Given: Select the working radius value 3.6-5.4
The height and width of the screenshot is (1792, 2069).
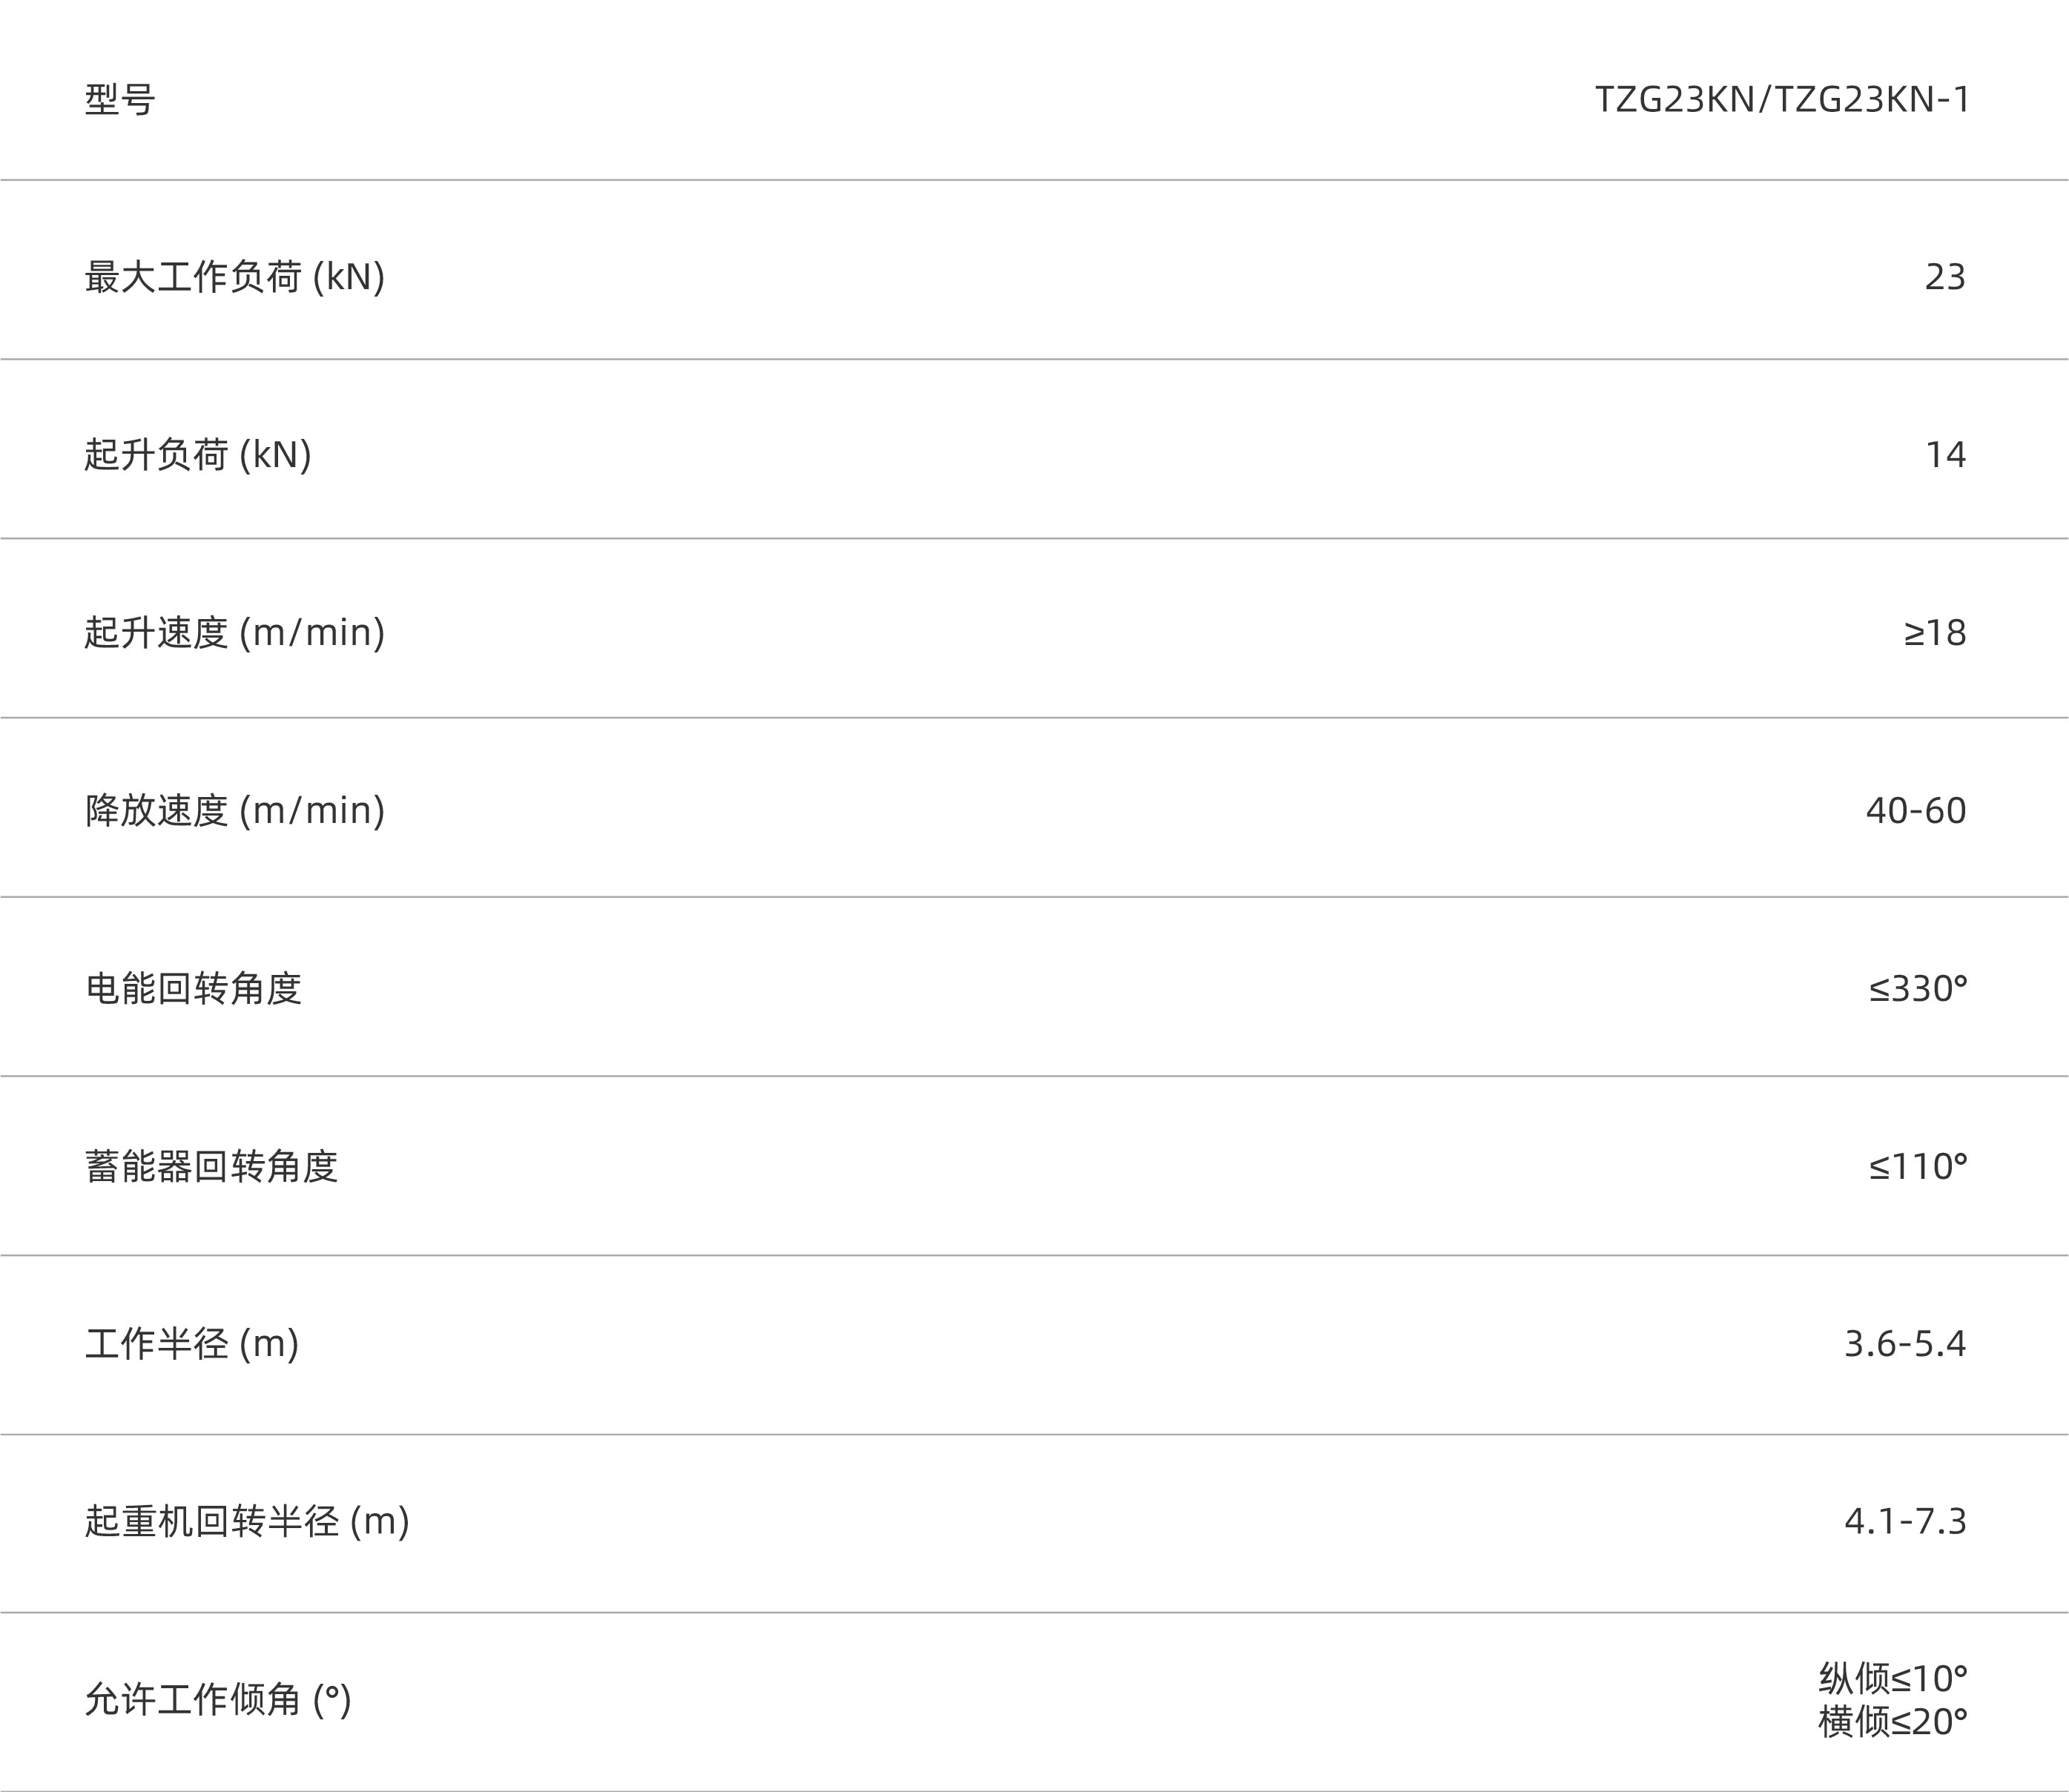Looking at the screenshot, I should coord(1904,1344).
